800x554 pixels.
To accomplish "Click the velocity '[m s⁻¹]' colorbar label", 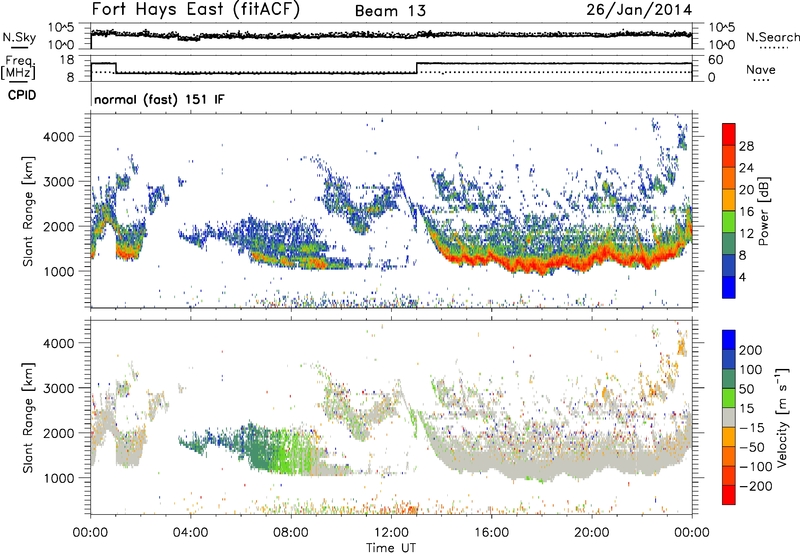I will coord(781,416).
